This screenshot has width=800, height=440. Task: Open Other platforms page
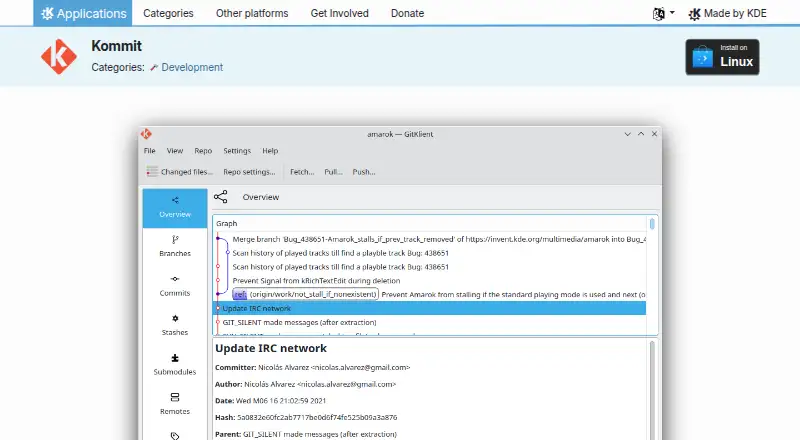[252, 13]
